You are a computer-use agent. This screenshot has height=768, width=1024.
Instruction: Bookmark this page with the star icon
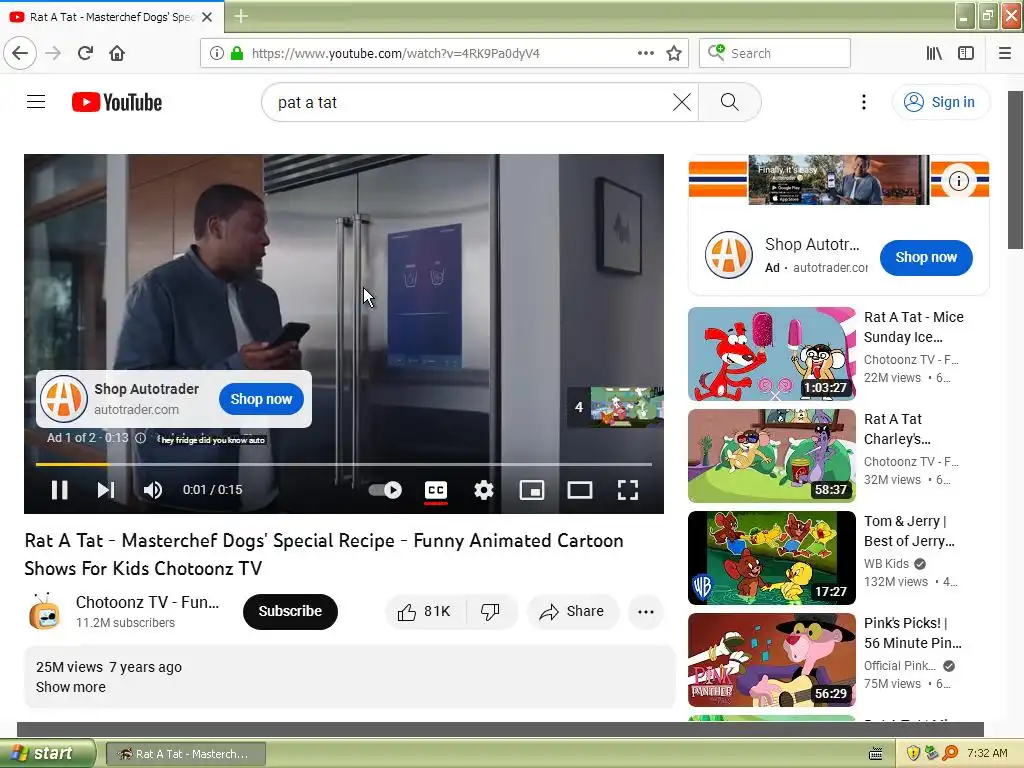[674, 53]
